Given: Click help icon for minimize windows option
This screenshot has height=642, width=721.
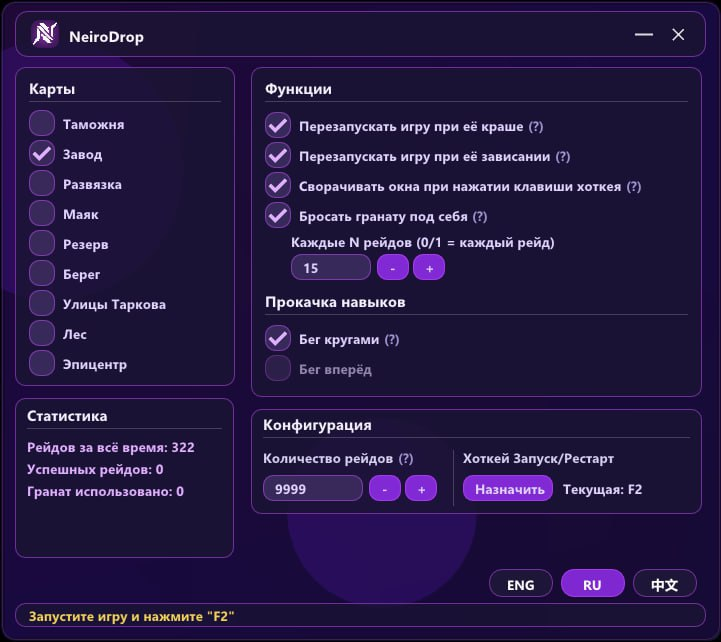Looking at the screenshot, I should click(x=633, y=187).
